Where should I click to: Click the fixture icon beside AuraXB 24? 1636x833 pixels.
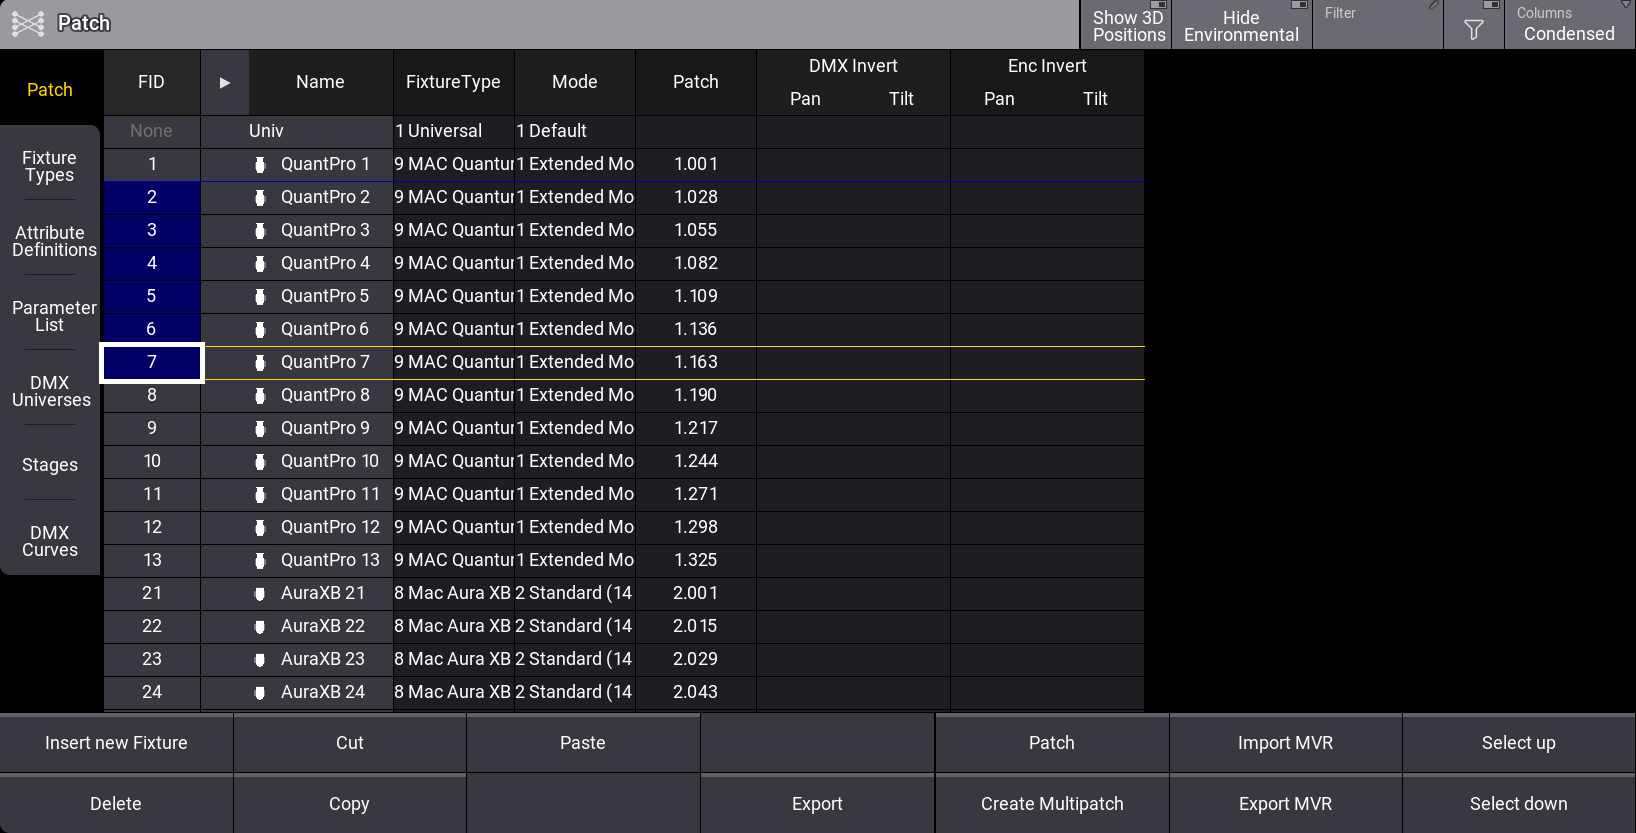click(x=260, y=693)
